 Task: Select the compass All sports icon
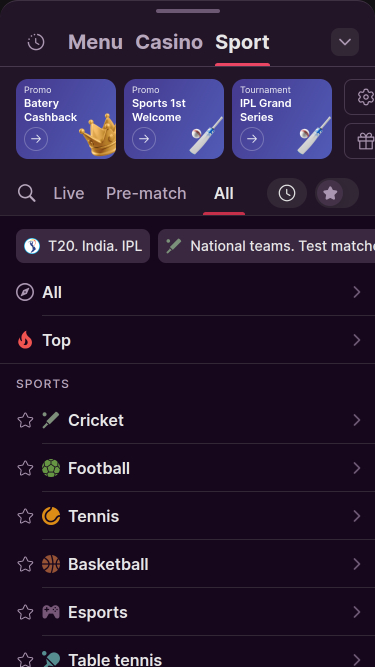click(x=25, y=292)
